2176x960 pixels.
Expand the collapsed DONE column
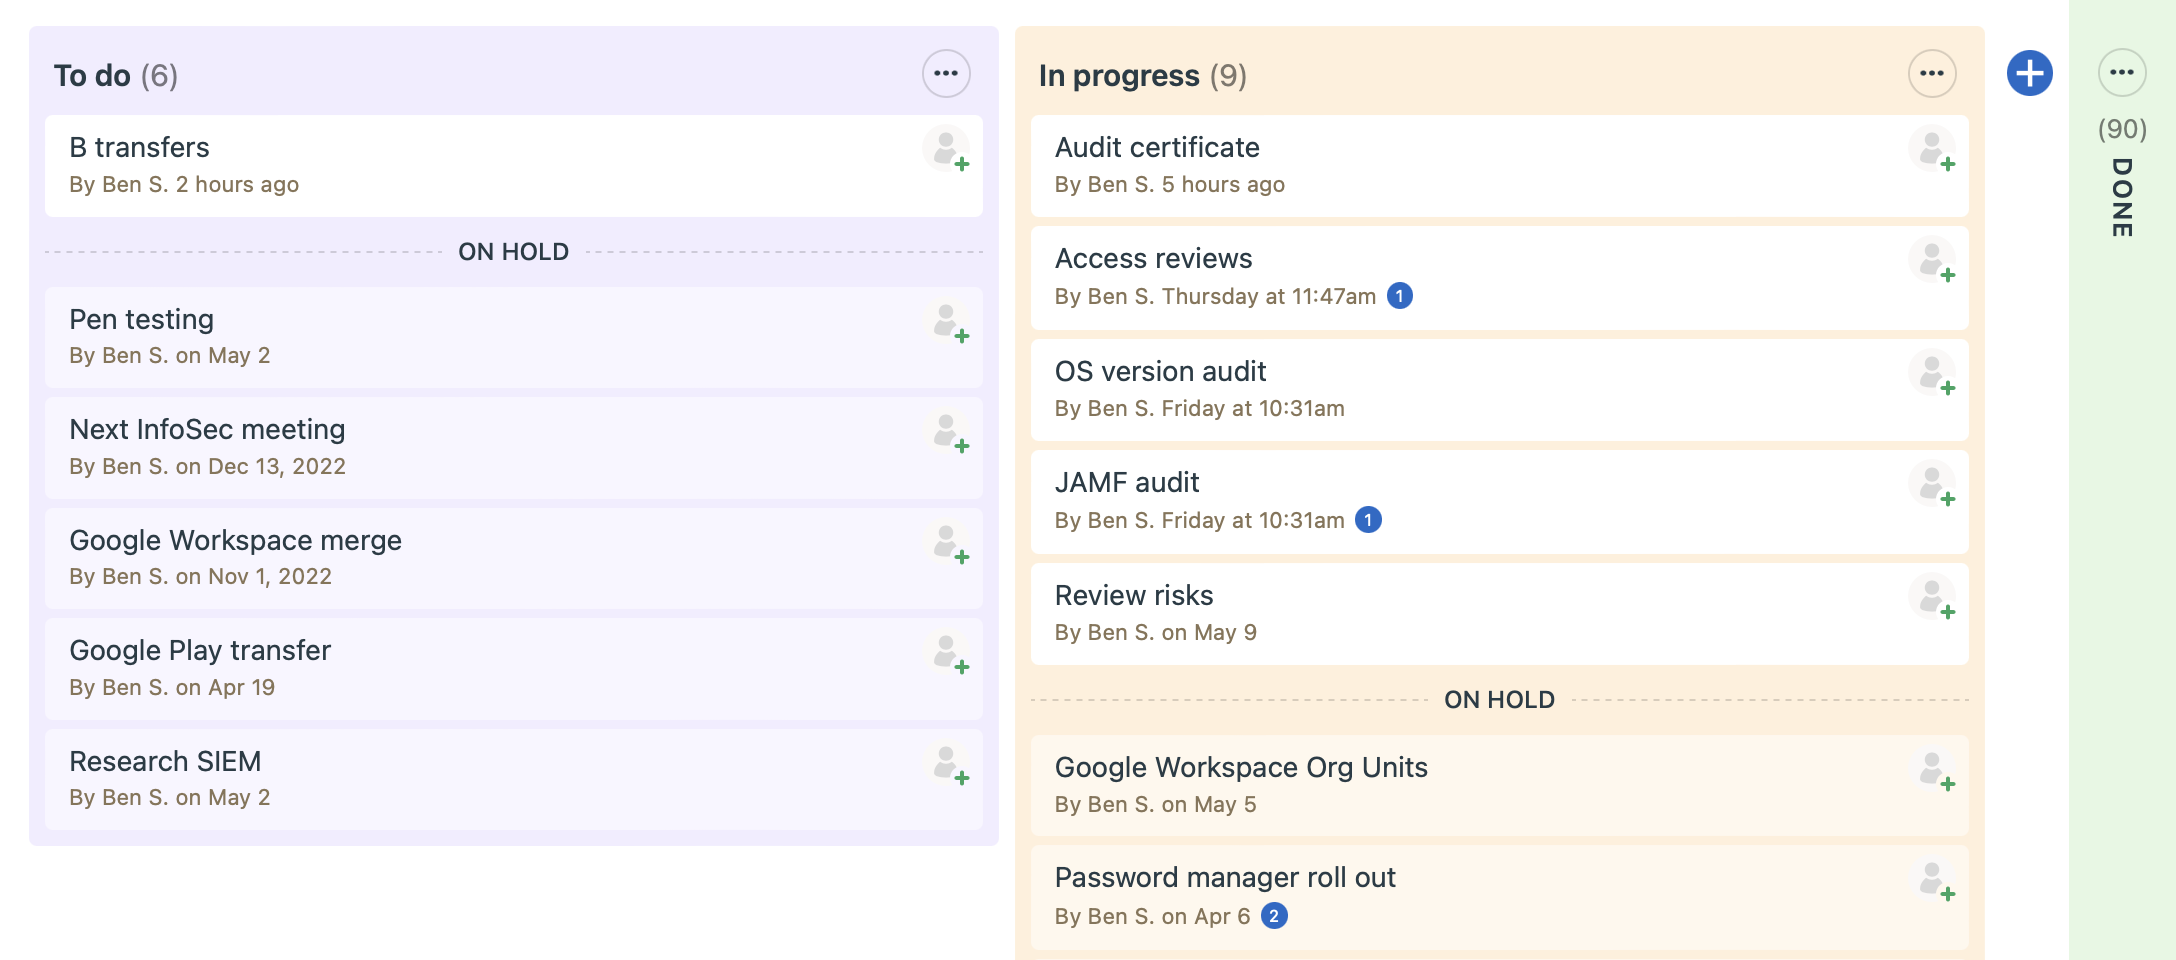pyautogui.click(x=2122, y=198)
